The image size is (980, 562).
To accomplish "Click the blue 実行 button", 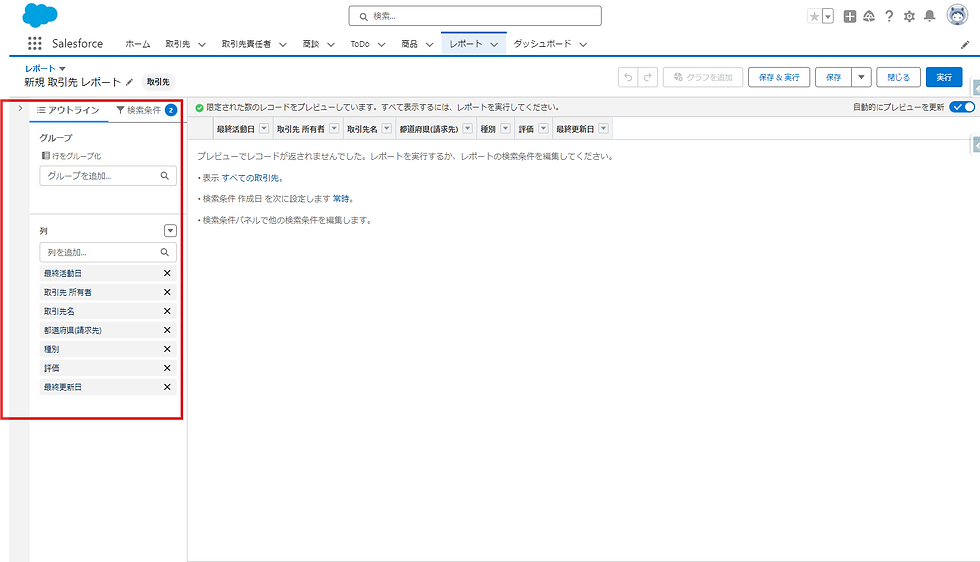I will tap(944, 77).
